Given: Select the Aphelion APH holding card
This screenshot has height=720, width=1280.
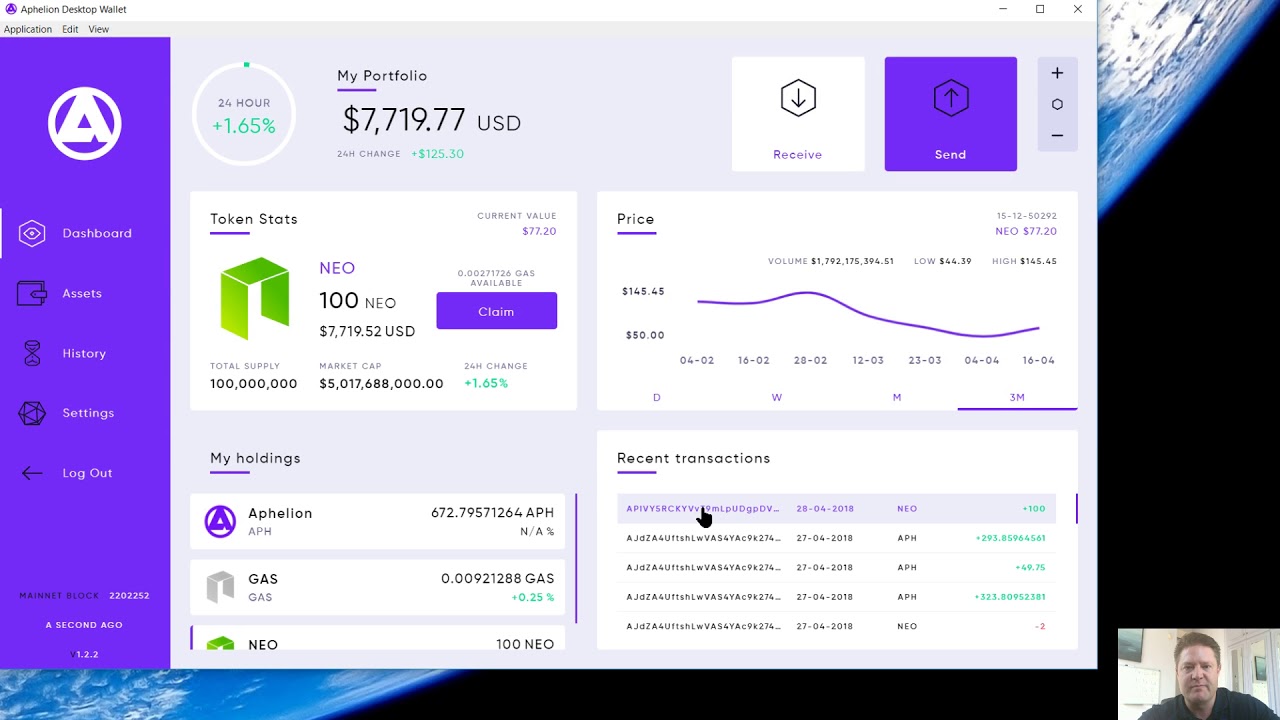Looking at the screenshot, I should (x=377, y=521).
